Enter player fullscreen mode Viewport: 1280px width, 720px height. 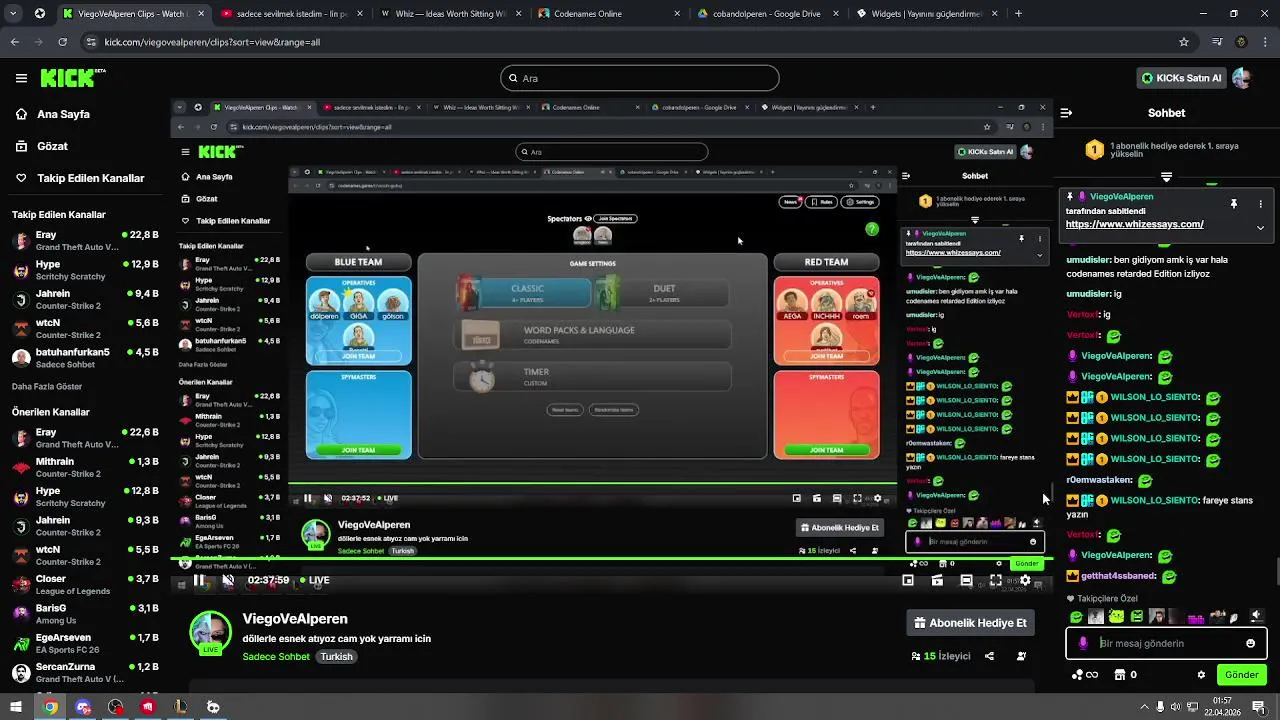pos(996,580)
